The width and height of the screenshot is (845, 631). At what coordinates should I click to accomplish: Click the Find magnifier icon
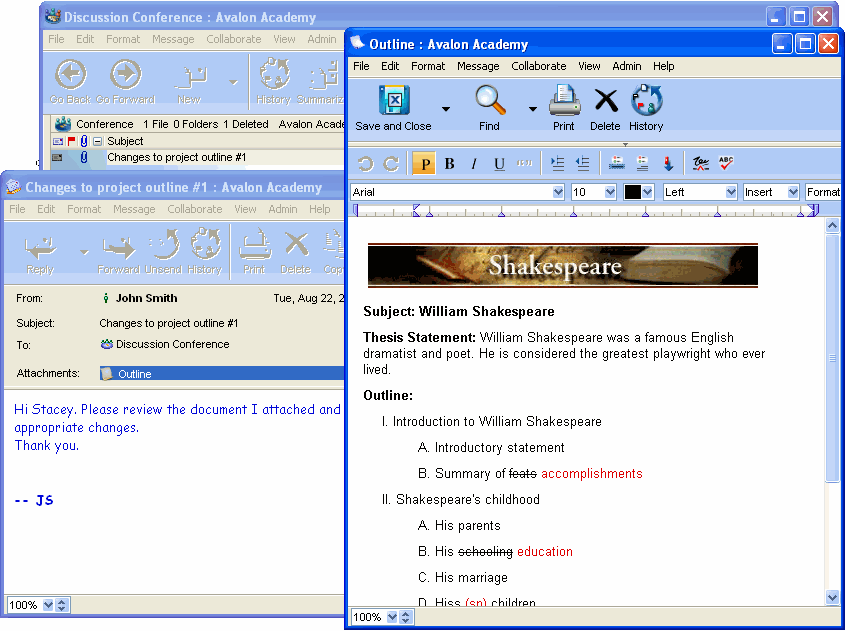pos(489,101)
